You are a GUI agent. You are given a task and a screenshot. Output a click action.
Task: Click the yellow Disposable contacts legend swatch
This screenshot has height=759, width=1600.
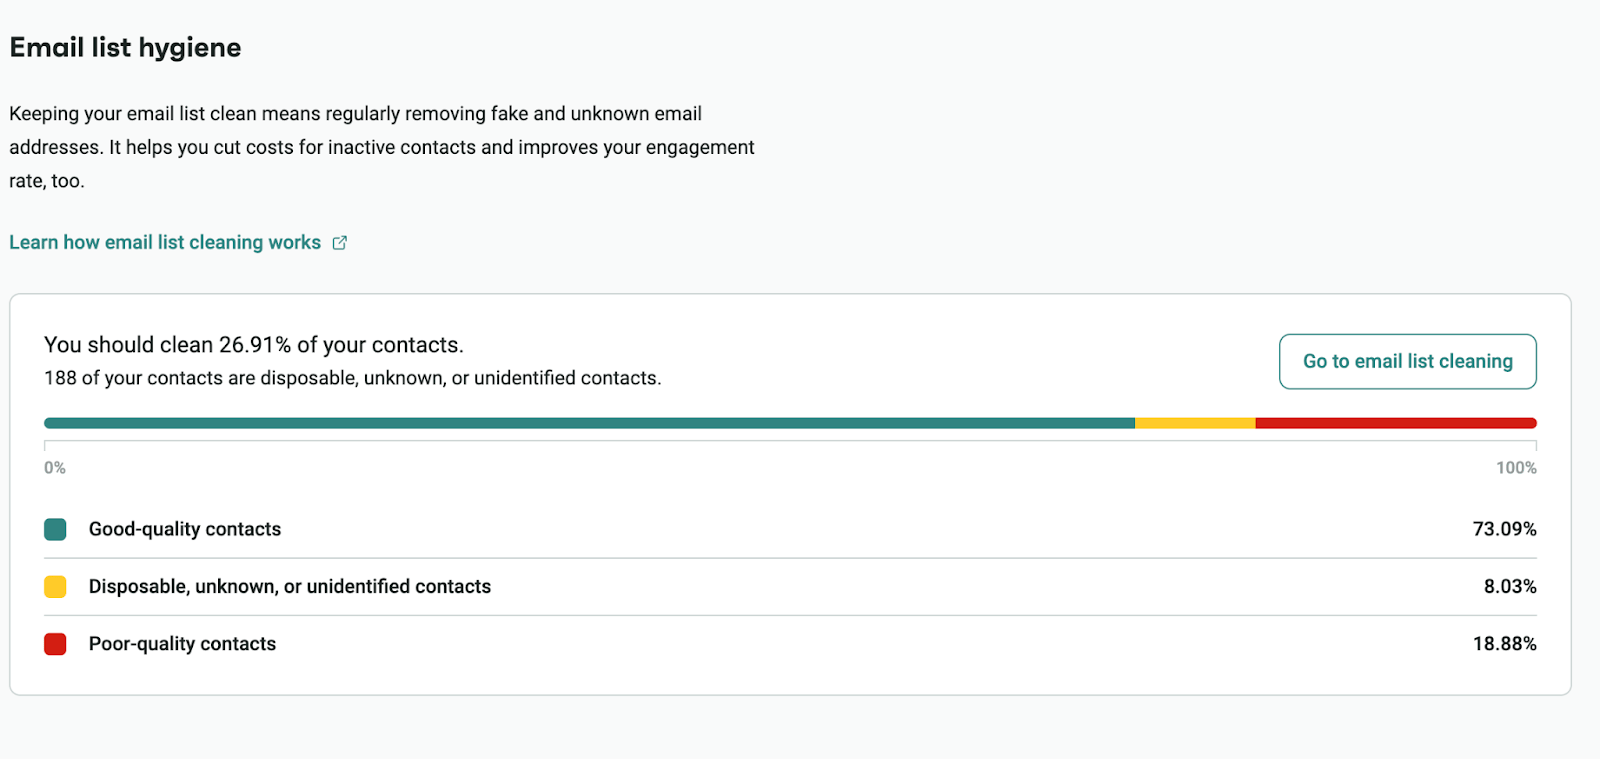pyautogui.click(x=55, y=587)
